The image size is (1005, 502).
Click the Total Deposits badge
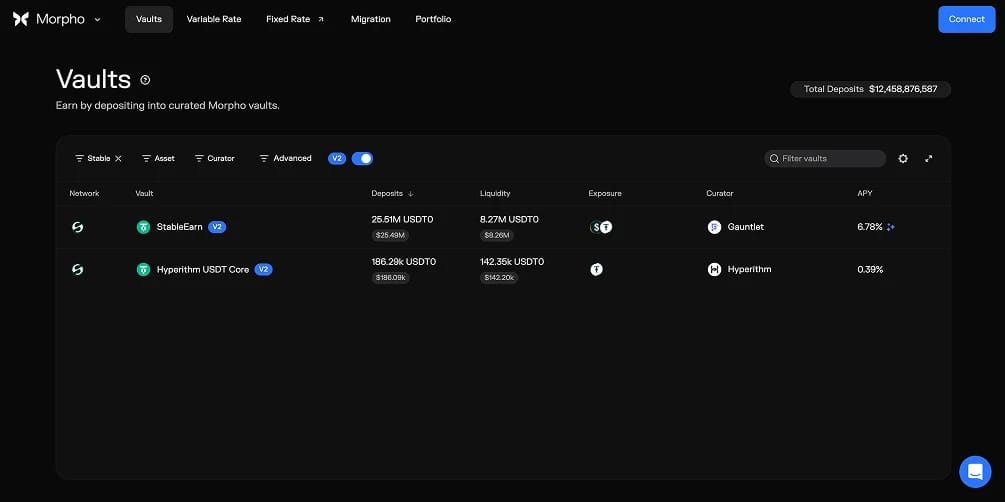coord(870,89)
